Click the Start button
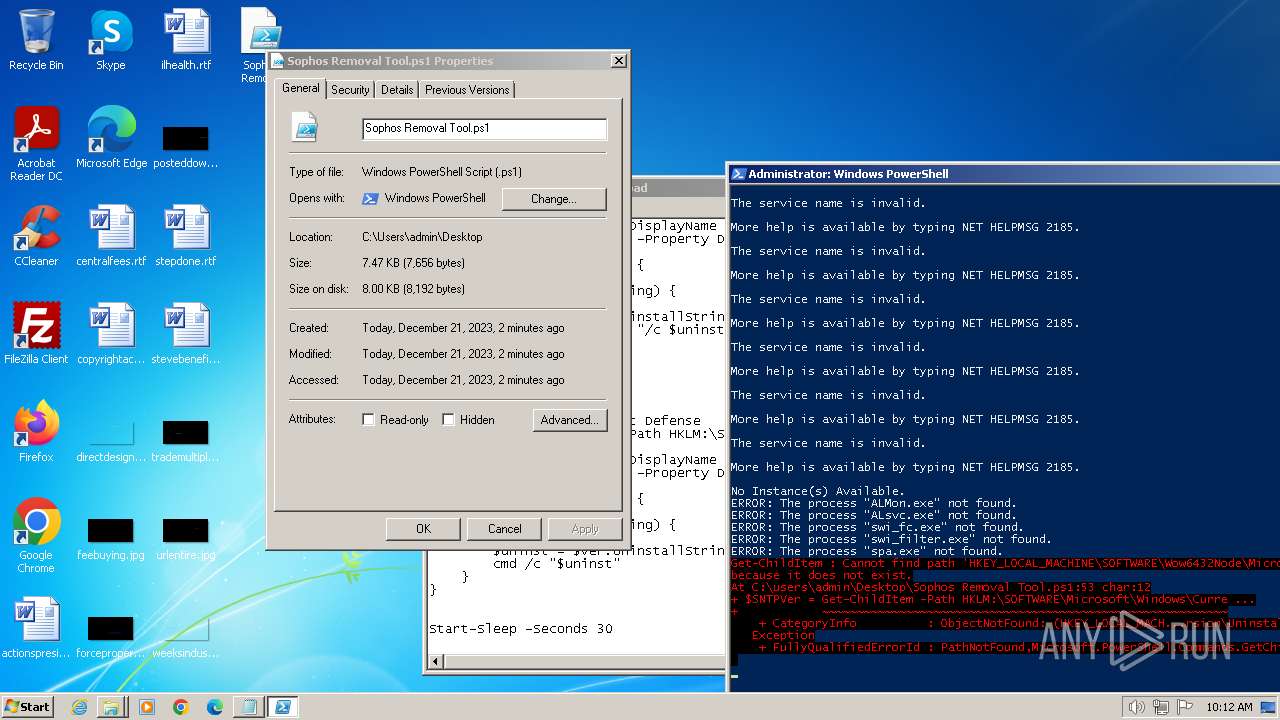1280x720 pixels. coord(27,707)
